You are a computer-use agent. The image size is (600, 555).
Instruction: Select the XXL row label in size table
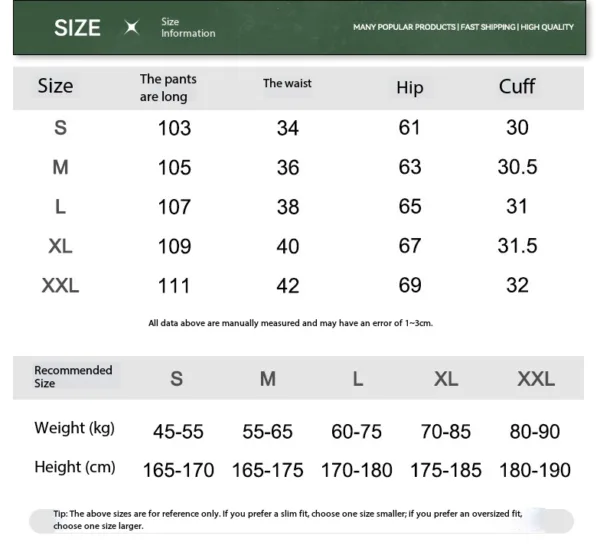[60, 286]
